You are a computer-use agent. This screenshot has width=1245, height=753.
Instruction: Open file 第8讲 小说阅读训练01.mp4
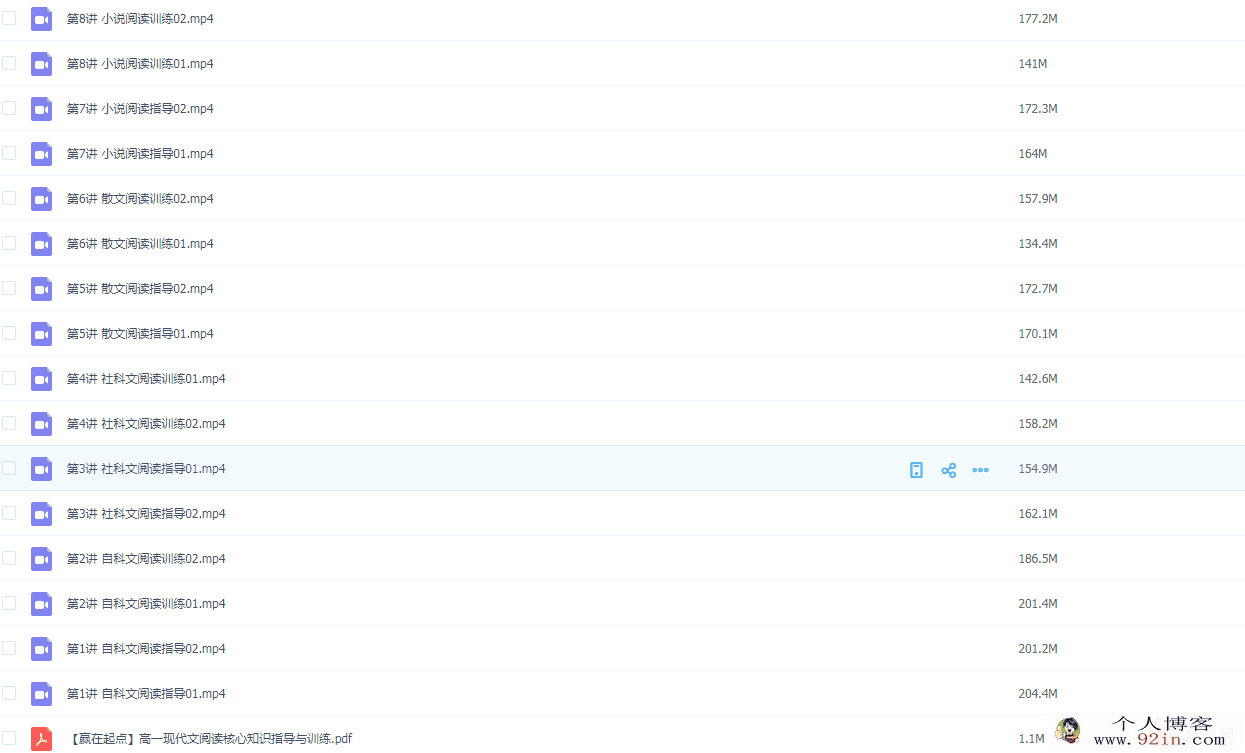[x=140, y=64]
